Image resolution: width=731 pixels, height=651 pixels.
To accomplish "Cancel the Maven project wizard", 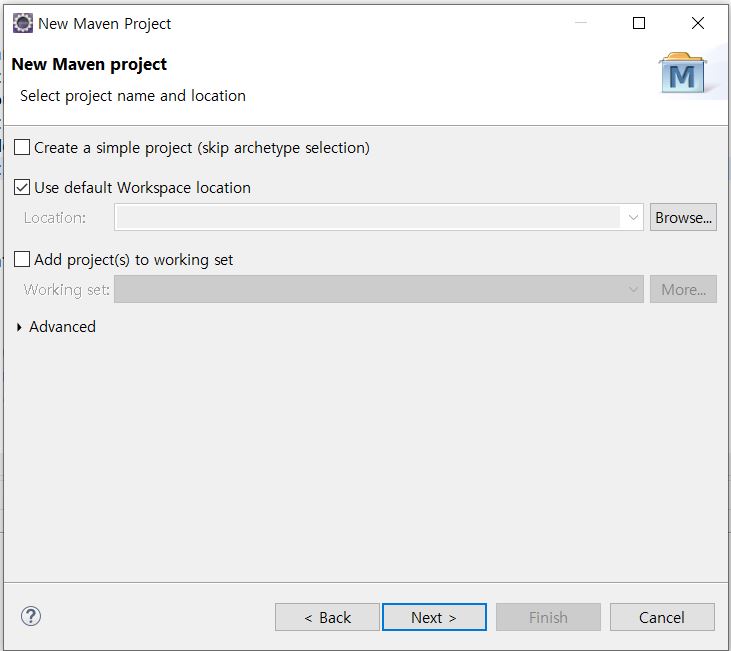I will click(x=662, y=617).
